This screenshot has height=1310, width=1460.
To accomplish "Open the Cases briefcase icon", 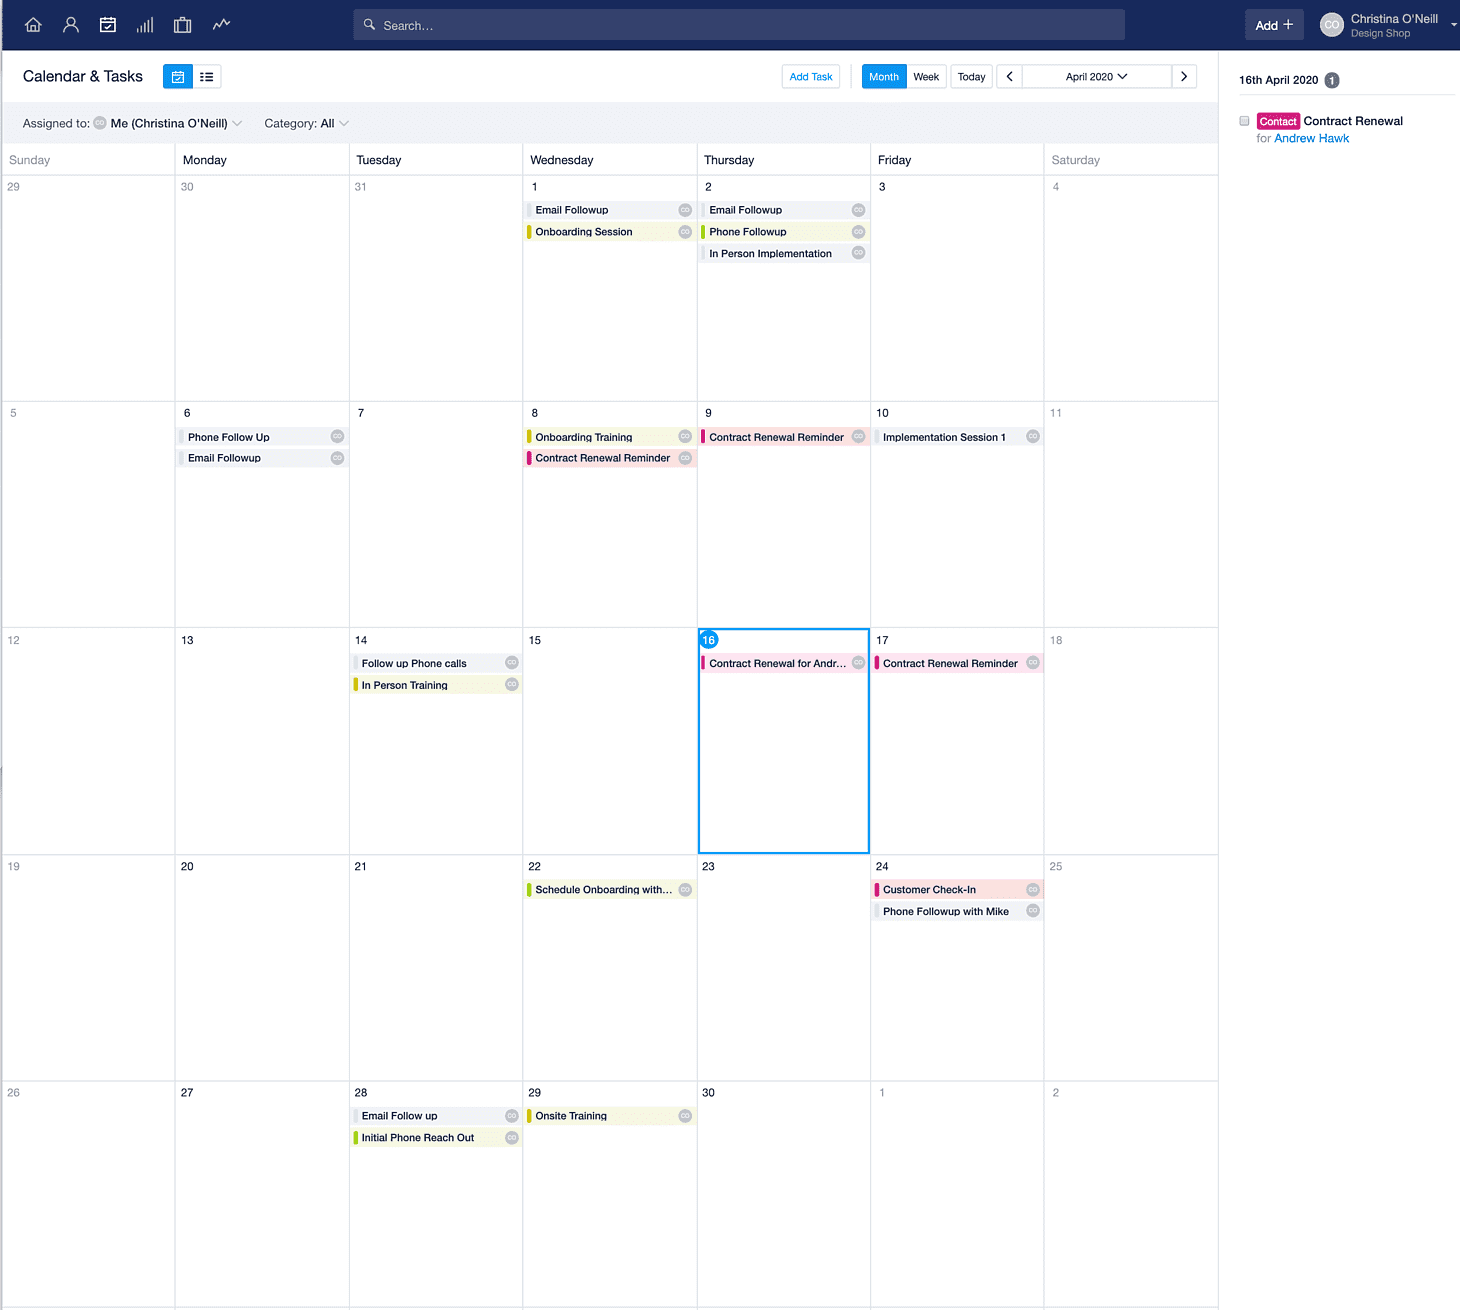I will click(183, 25).
